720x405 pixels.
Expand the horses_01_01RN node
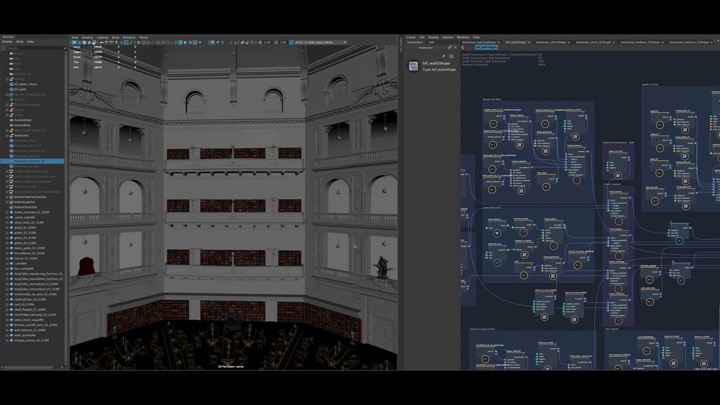[x=7, y=258]
